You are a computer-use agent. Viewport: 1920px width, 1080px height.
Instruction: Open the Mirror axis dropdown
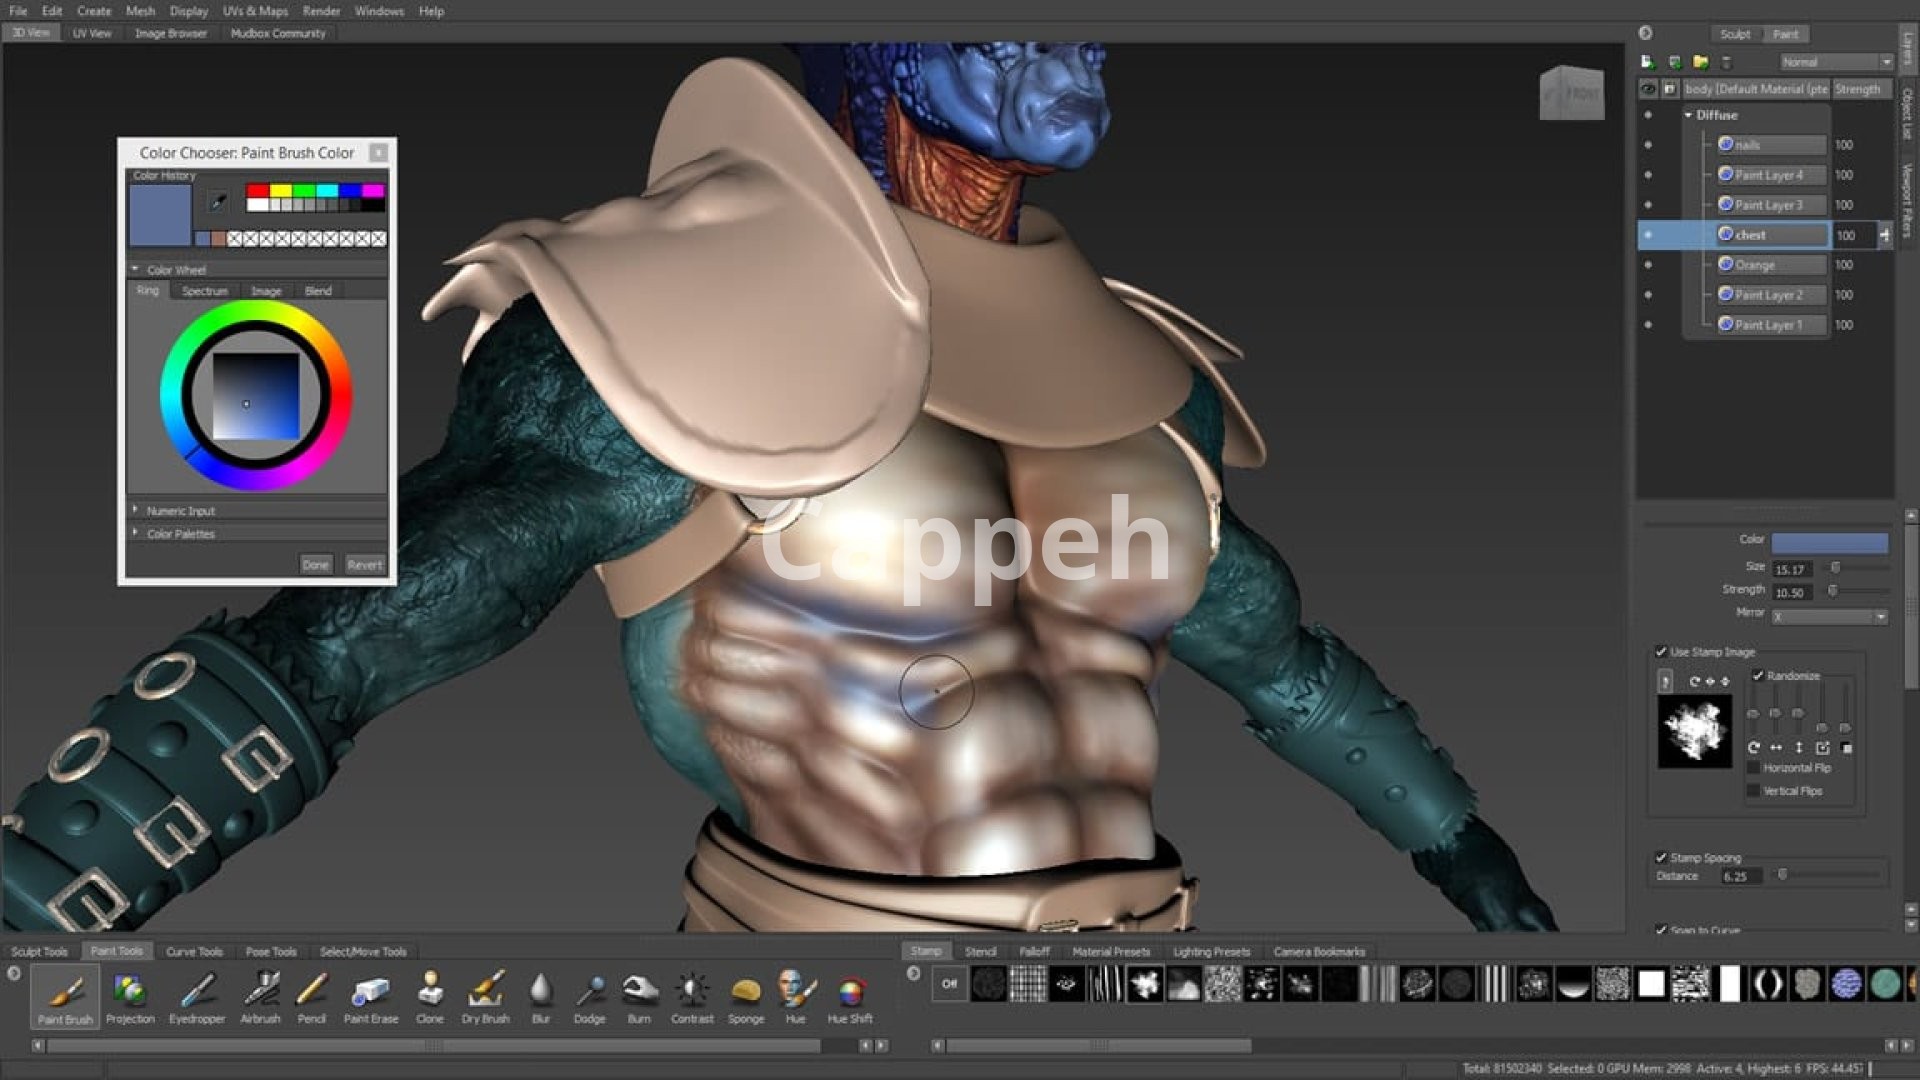pos(1829,617)
